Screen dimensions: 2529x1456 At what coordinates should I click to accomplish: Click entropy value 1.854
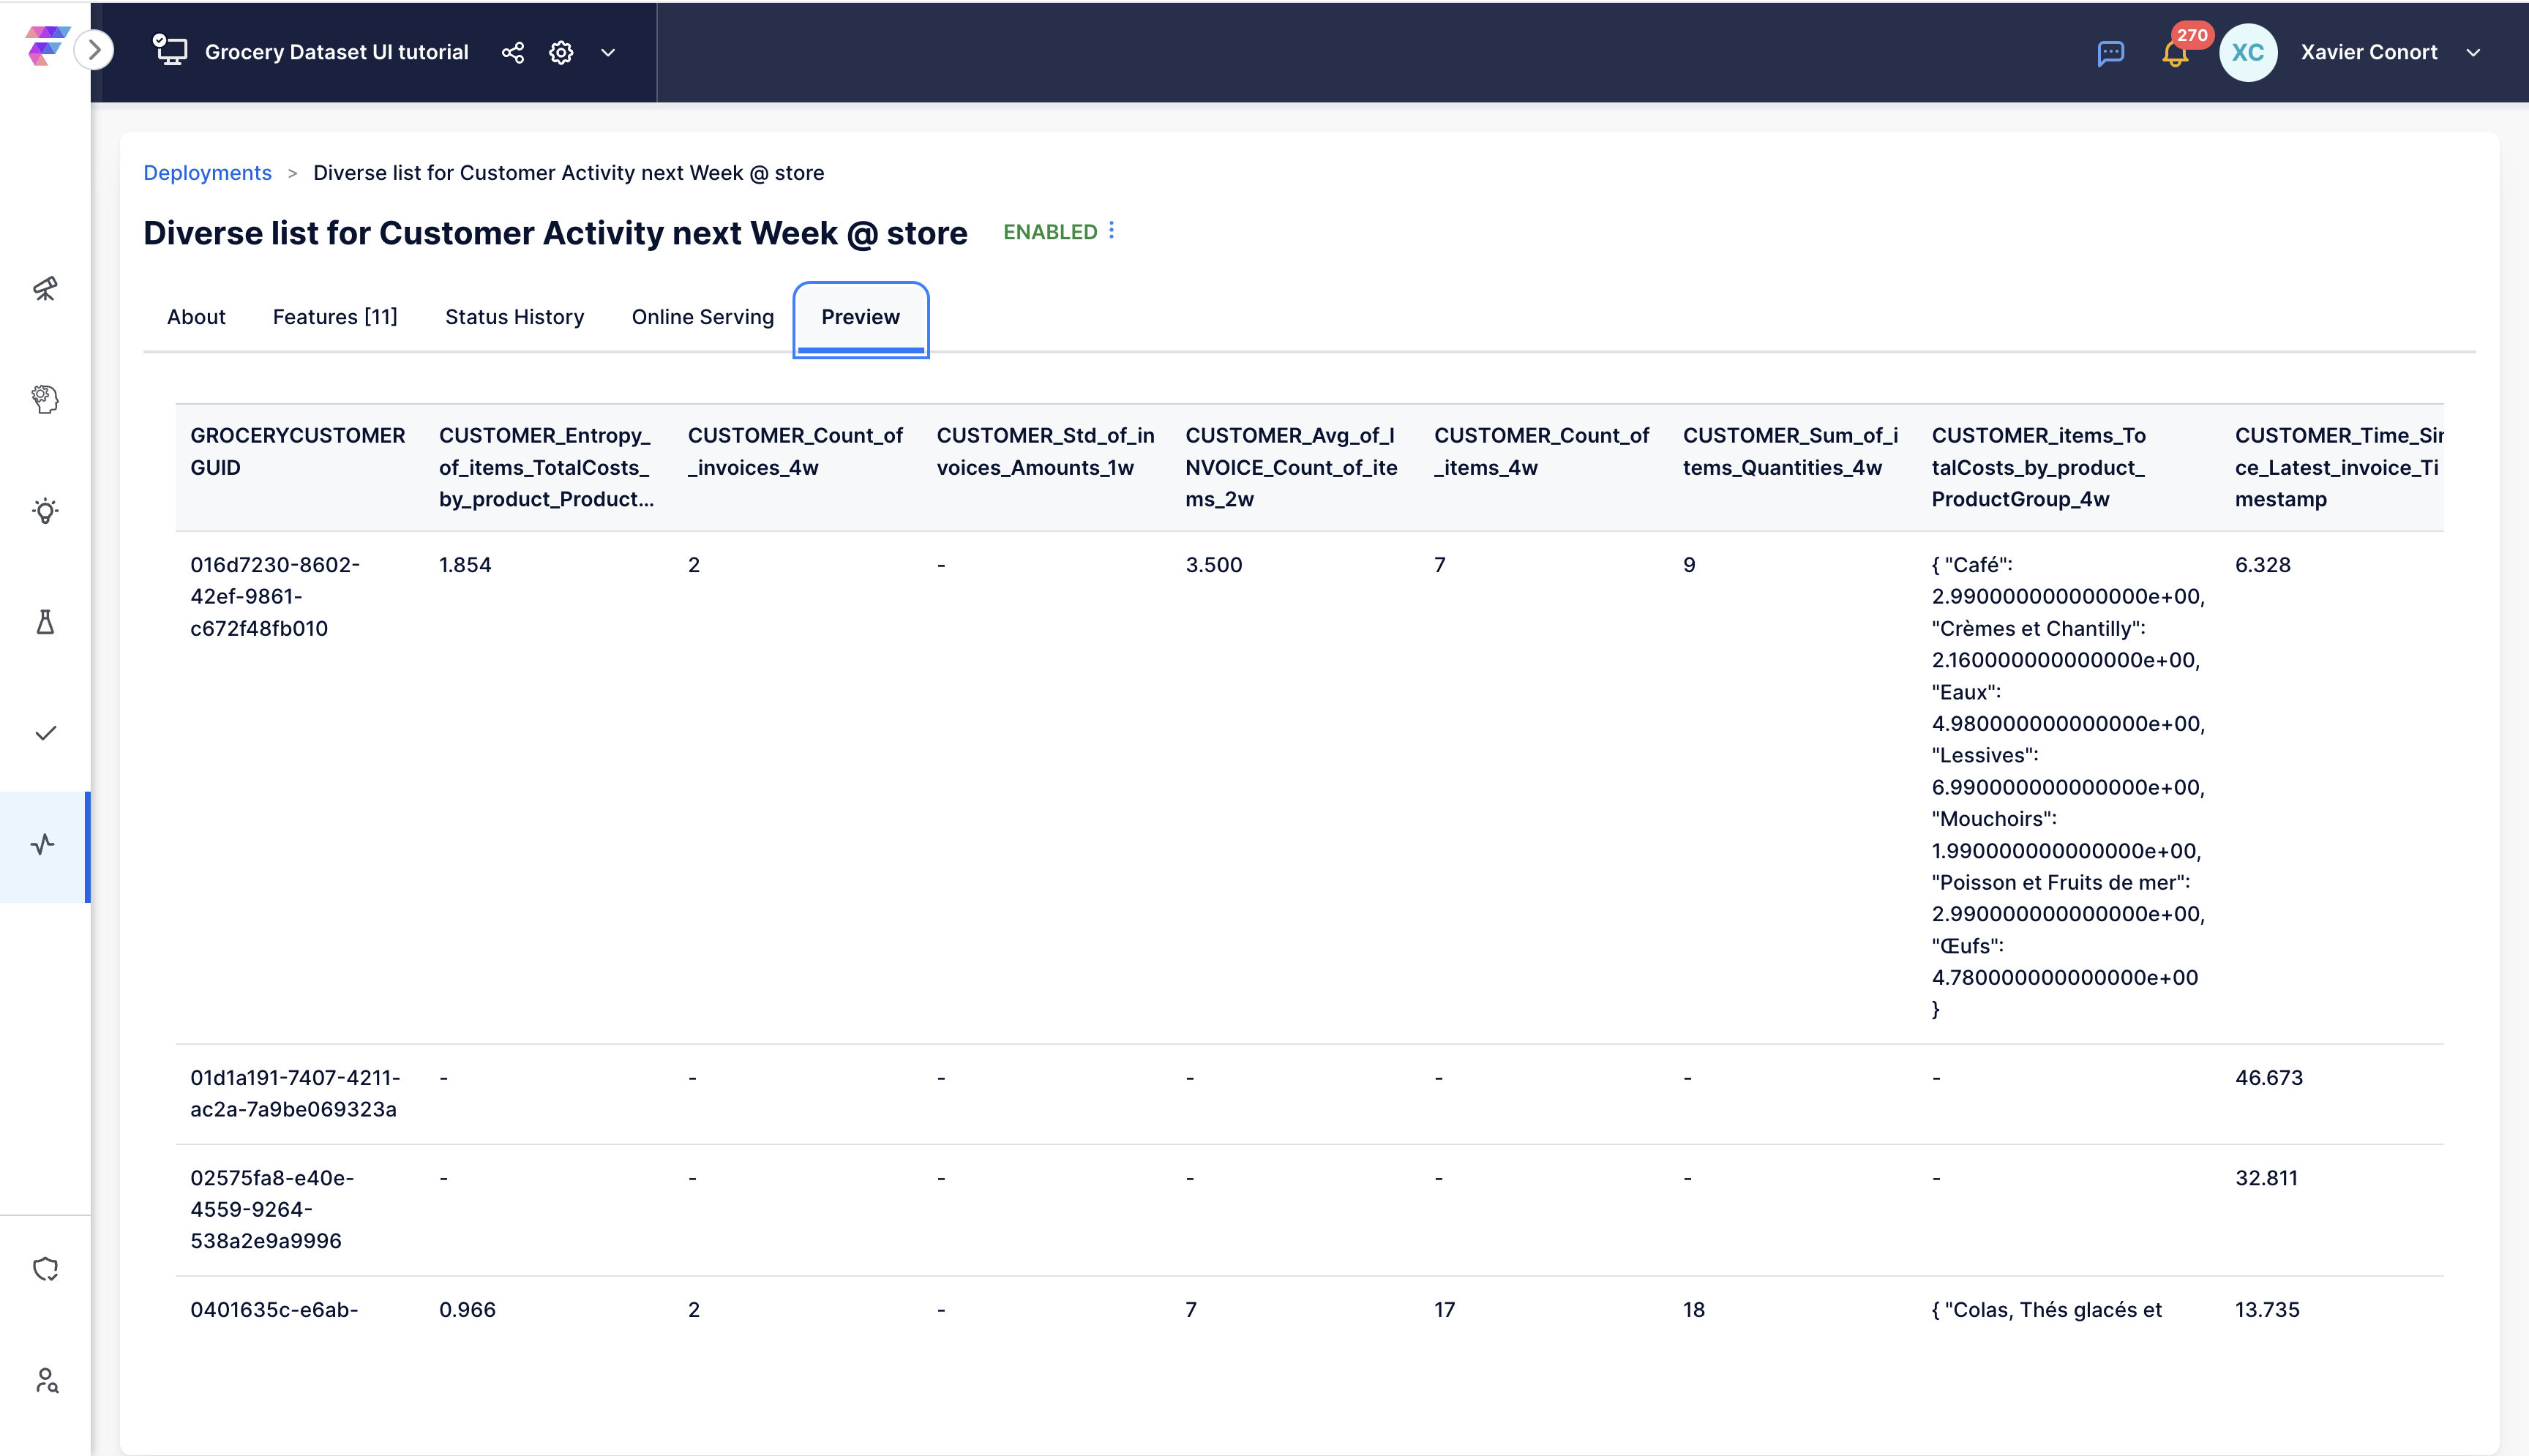click(465, 565)
